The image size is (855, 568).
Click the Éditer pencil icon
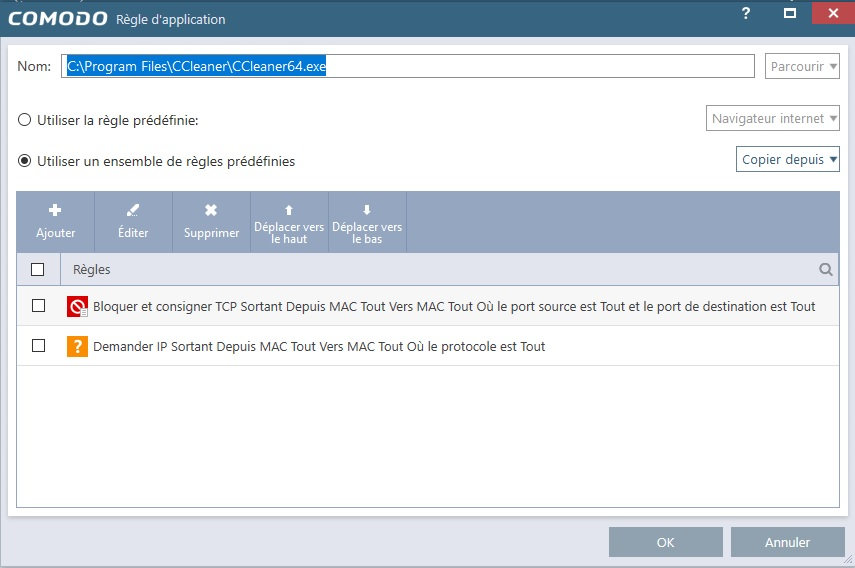(x=133, y=210)
